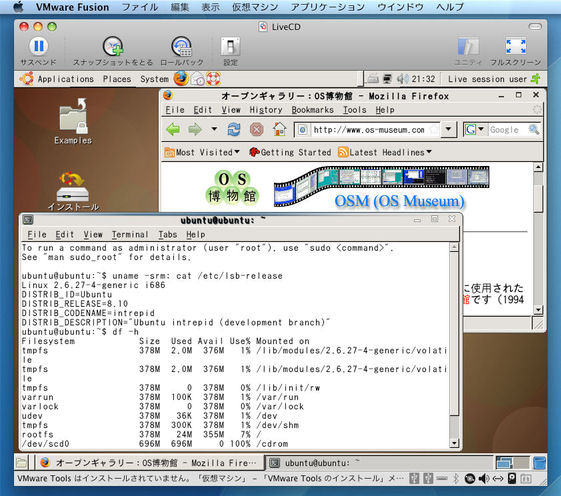
Task: Open the terminal's Terminal menu
Action: tap(130, 234)
